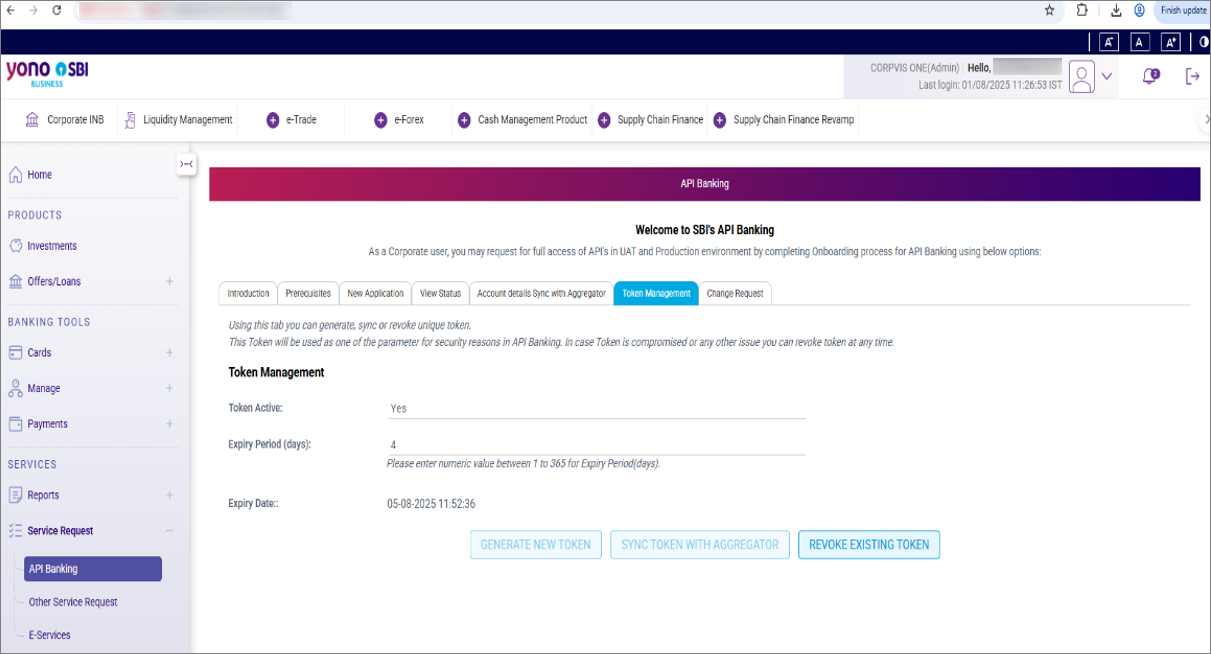The width and height of the screenshot is (1211, 654).
Task: Click the Reports icon in the sidebar
Action: [15, 495]
